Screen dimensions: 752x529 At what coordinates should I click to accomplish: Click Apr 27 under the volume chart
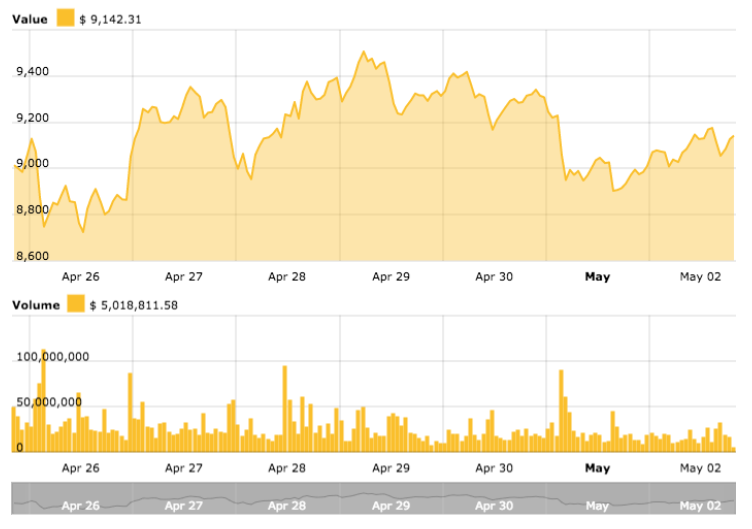(x=184, y=468)
